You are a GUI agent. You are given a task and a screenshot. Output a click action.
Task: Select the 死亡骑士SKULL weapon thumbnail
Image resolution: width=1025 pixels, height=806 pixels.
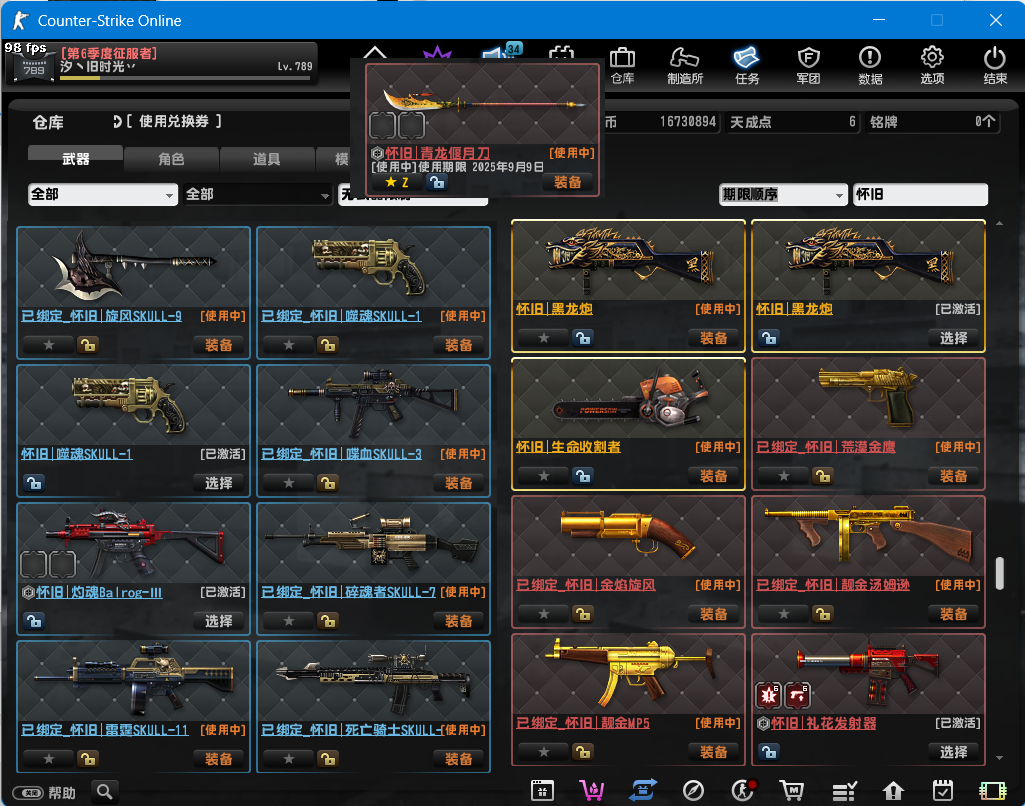[373, 680]
